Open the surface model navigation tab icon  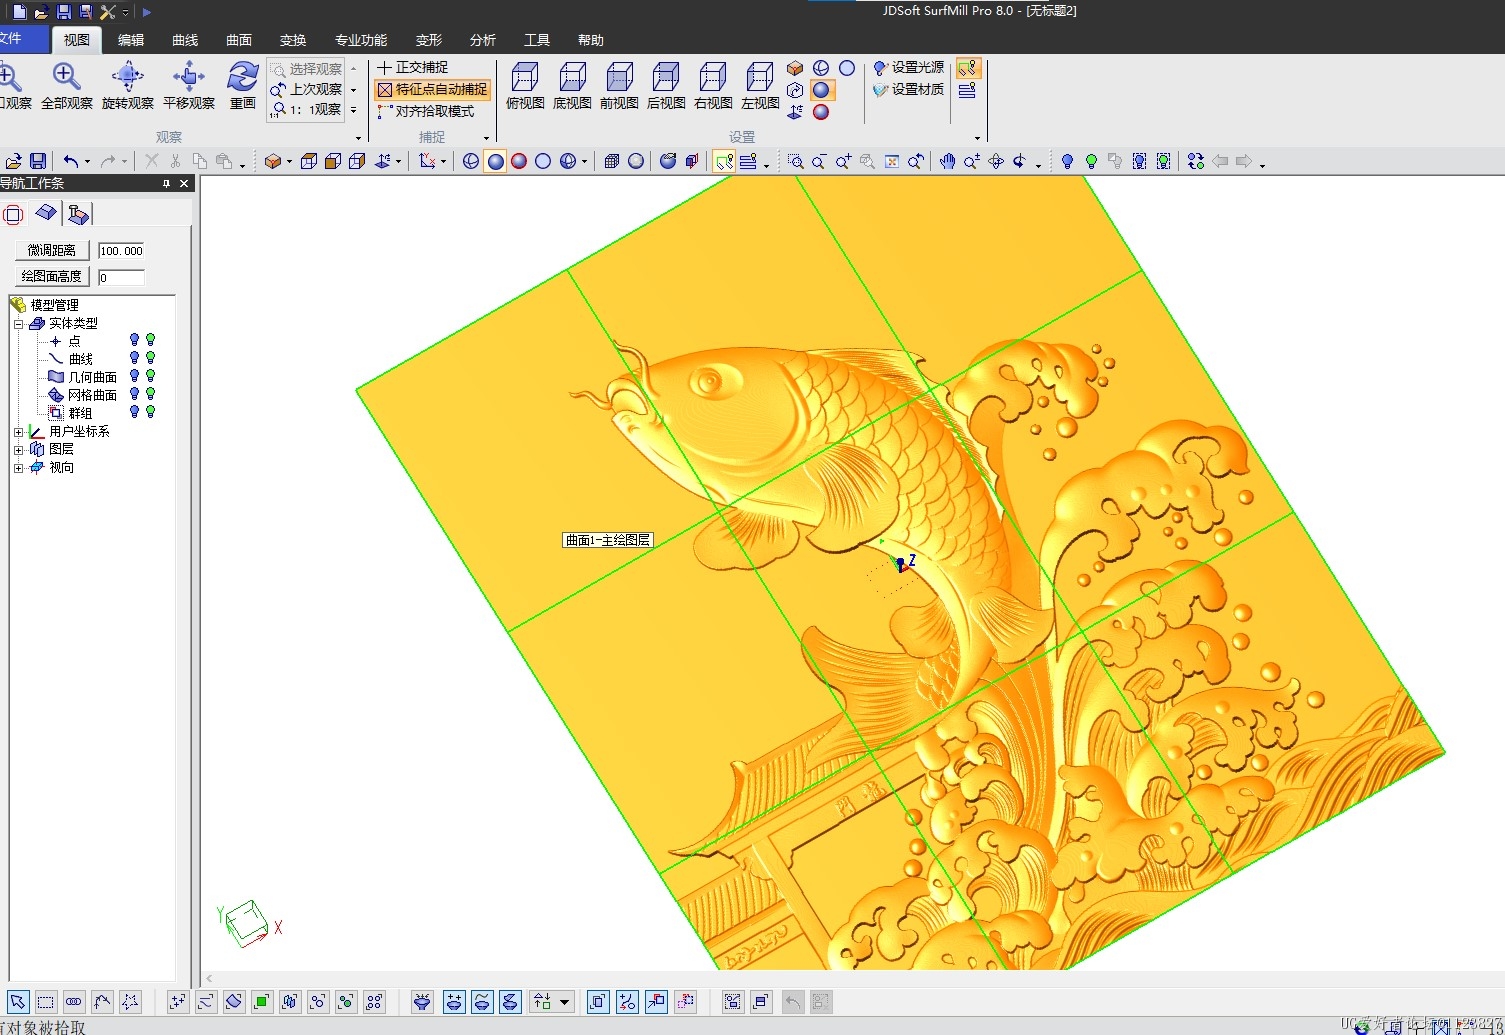pyautogui.click(x=46, y=213)
